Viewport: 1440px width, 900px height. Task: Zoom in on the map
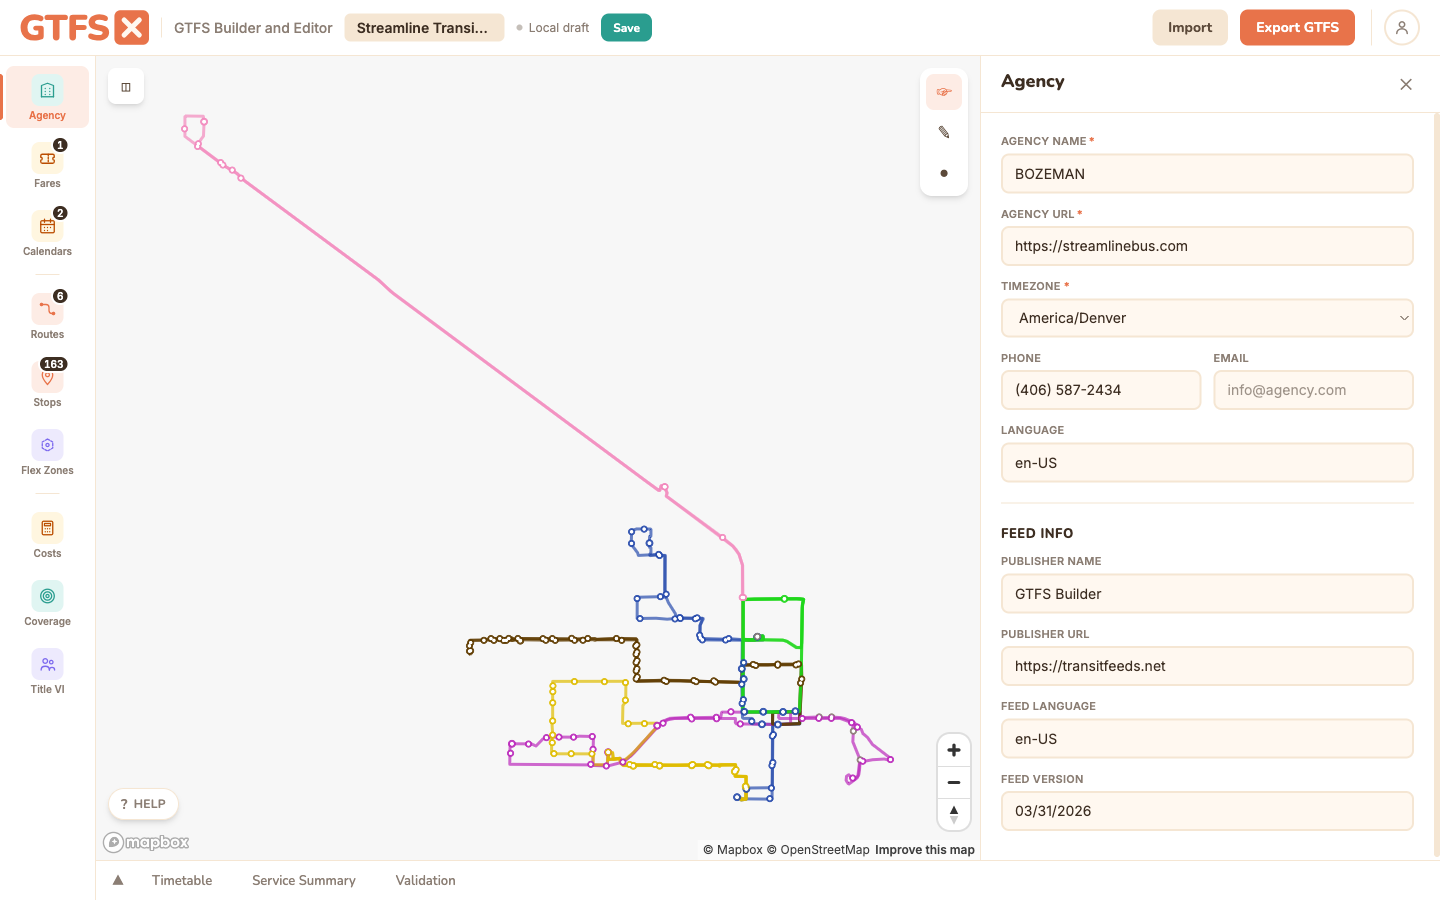click(x=954, y=750)
